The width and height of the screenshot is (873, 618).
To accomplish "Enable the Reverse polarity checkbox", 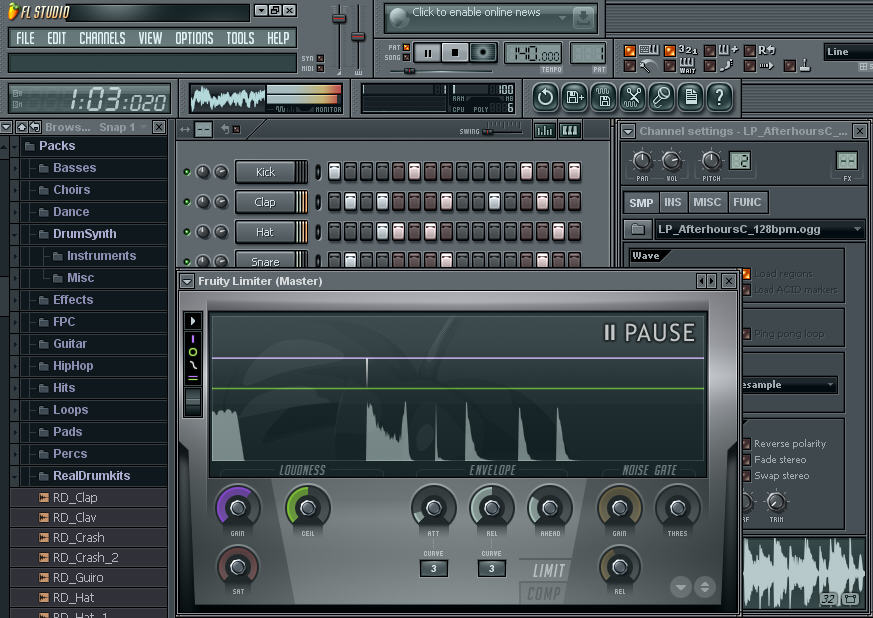I will (x=746, y=444).
